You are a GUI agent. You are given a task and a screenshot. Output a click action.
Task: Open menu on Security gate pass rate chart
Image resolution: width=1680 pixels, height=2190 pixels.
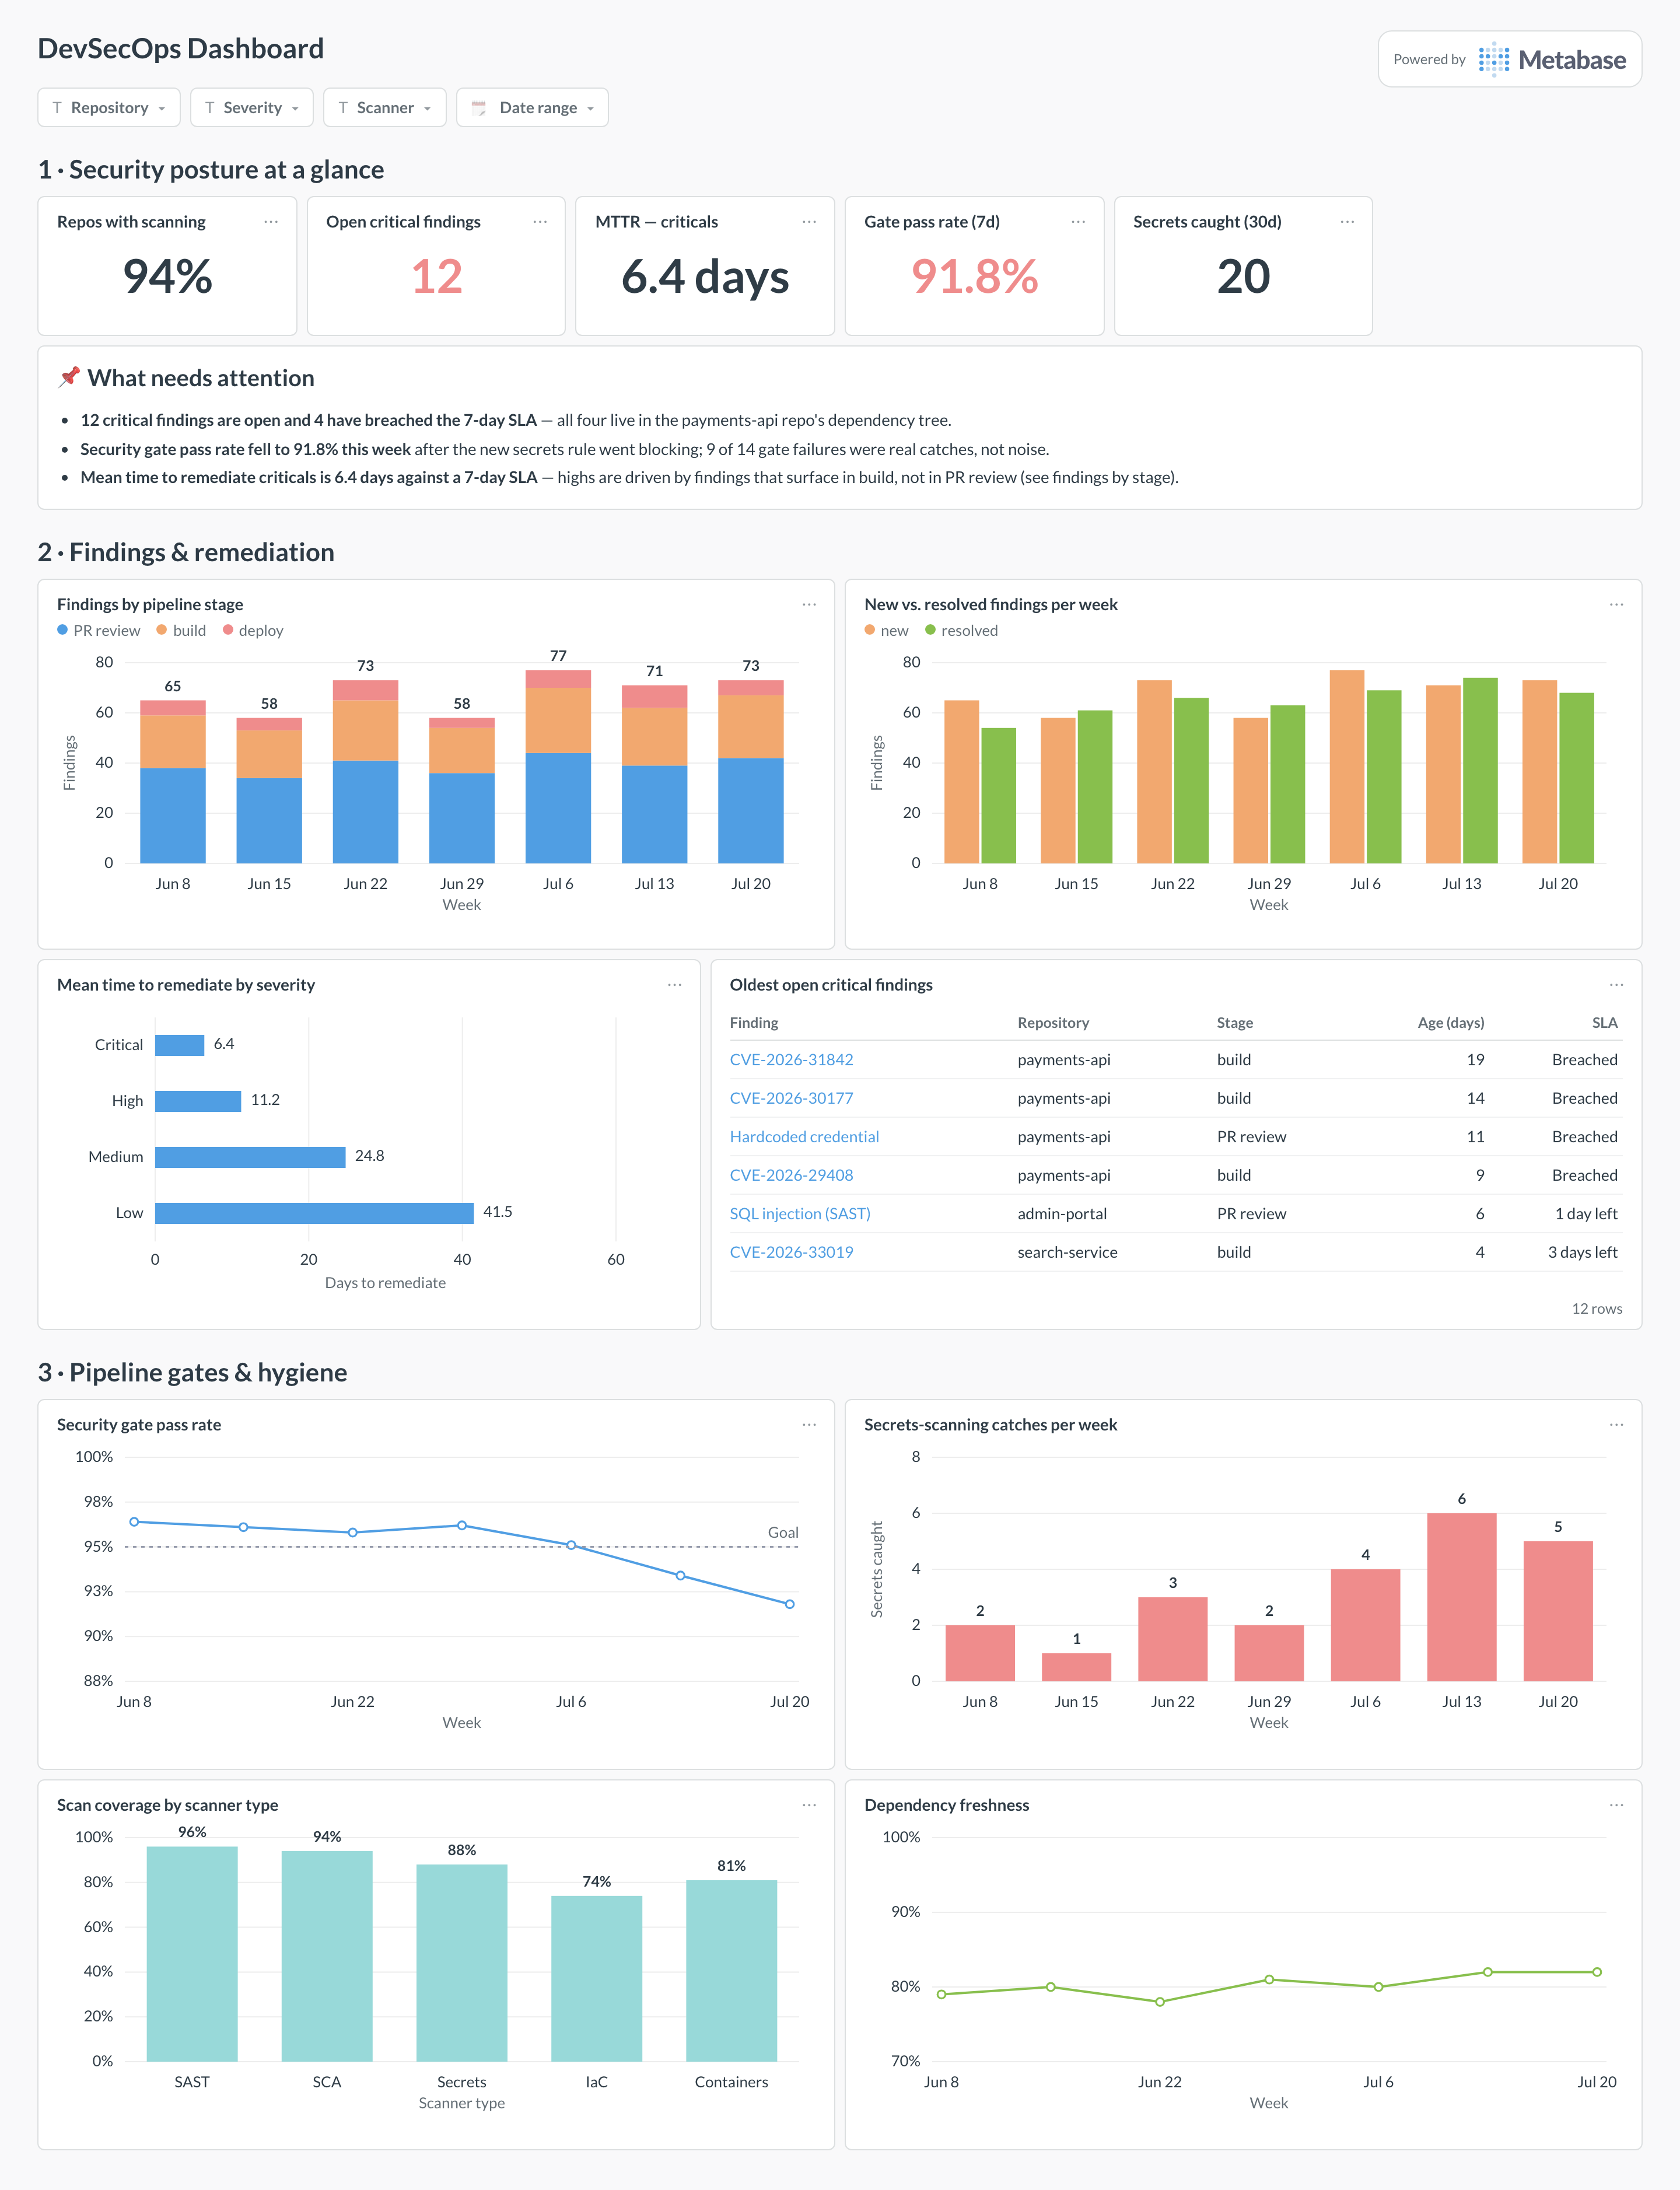809,1425
